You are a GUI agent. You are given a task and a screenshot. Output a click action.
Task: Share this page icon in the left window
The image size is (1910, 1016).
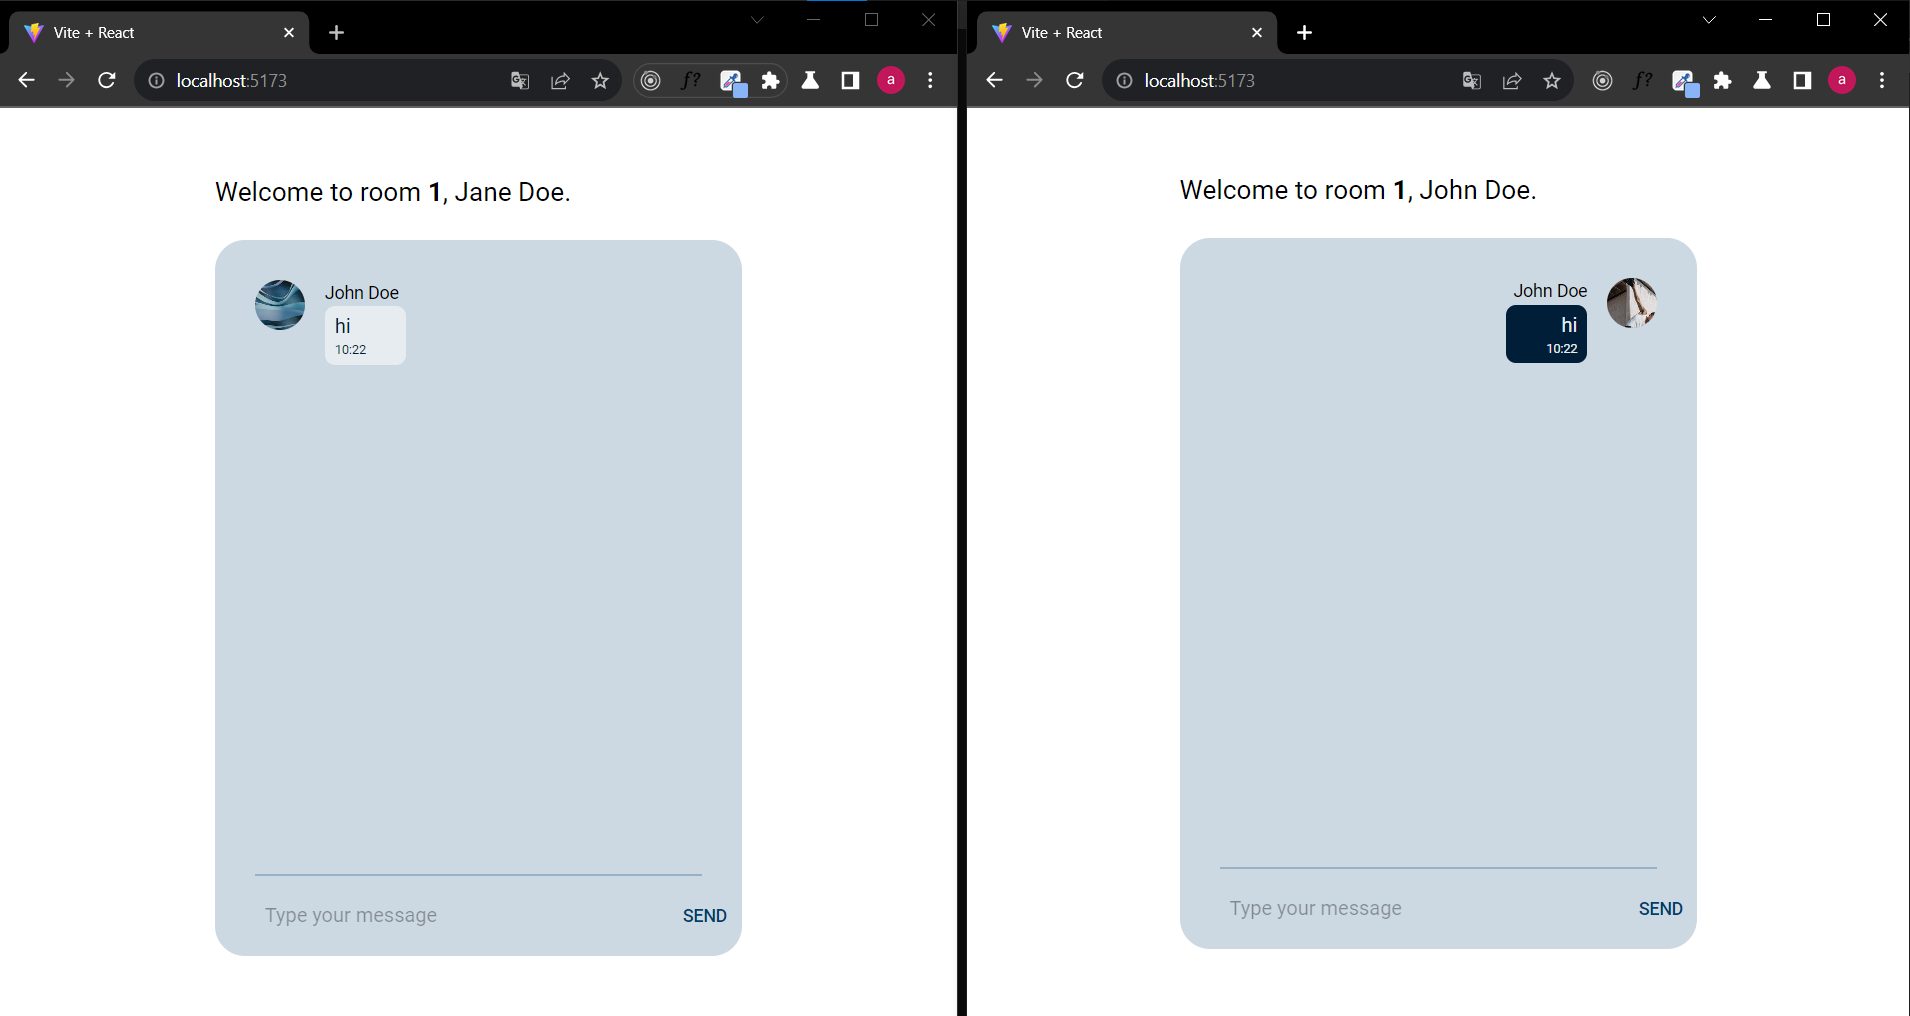[560, 81]
